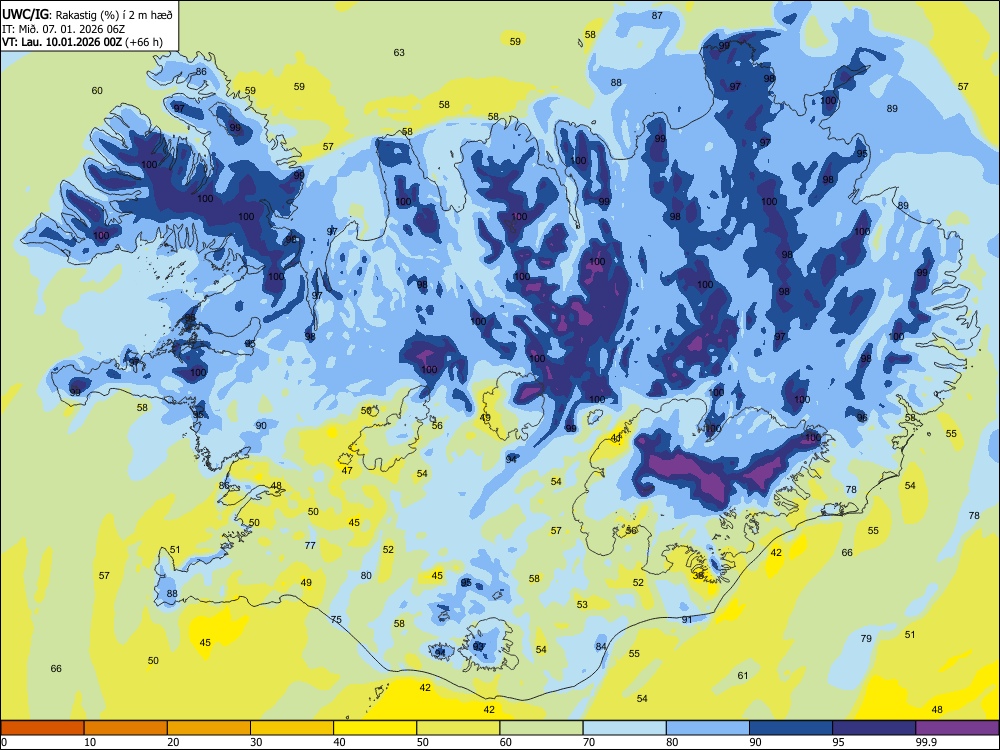Click the orange 10–20 legend swatch
Image resolution: width=1000 pixels, height=750 pixels.
point(126,728)
